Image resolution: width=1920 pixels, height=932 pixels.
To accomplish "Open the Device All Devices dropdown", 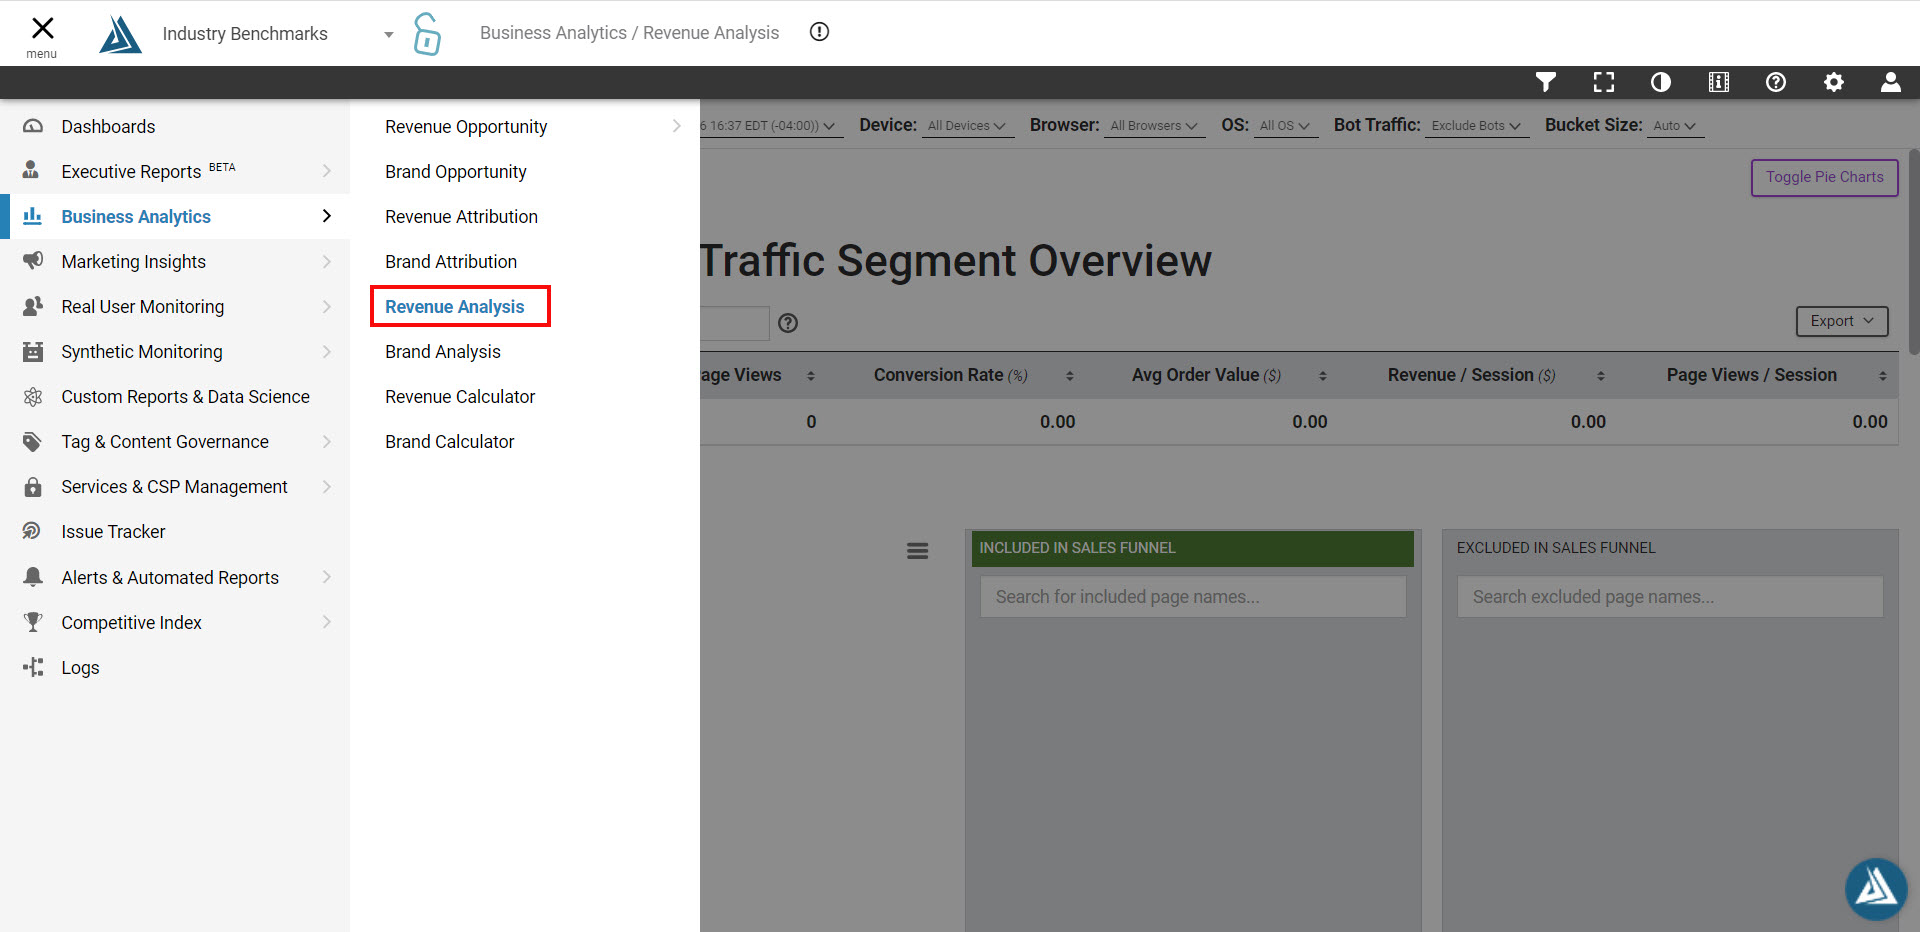I will (x=967, y=126).
